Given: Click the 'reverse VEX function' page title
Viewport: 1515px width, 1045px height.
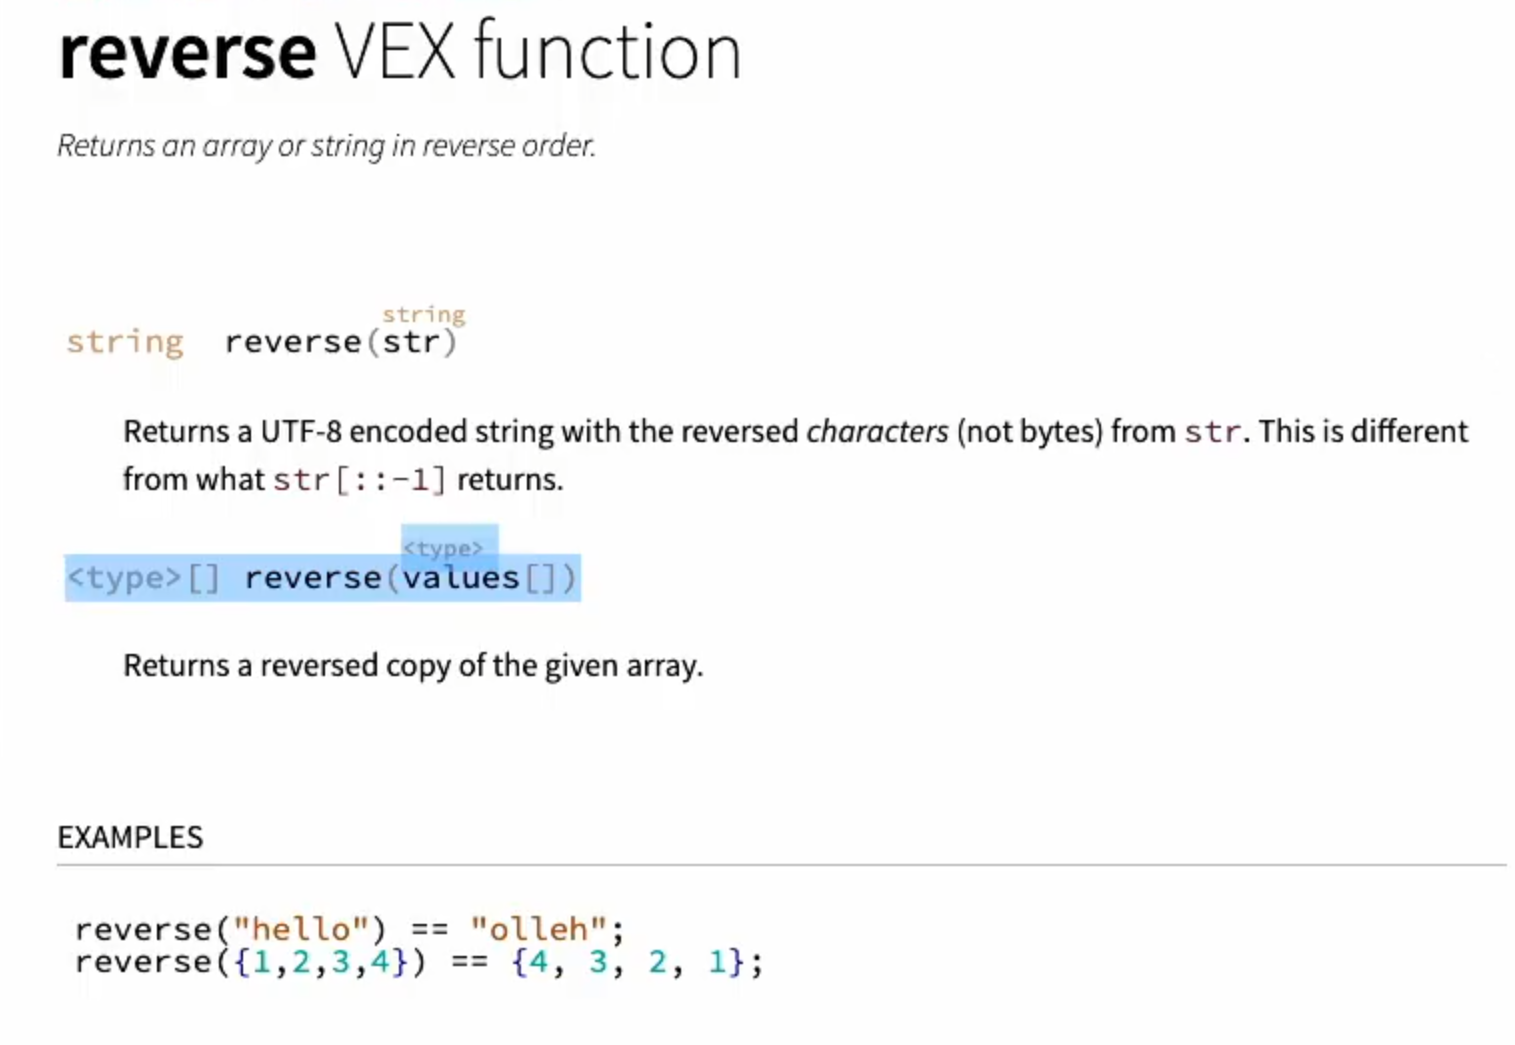Looking at the screenshot, I should [x=400, y=52].
